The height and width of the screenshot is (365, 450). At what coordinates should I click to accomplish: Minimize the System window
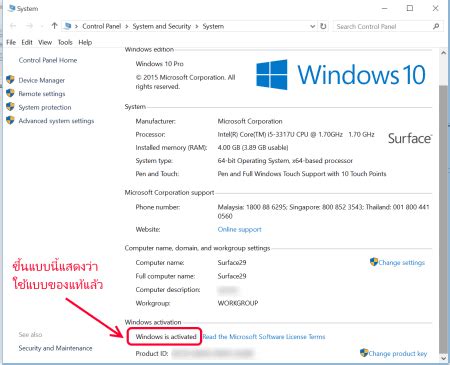pyautogui.click(x=385, y=8)
